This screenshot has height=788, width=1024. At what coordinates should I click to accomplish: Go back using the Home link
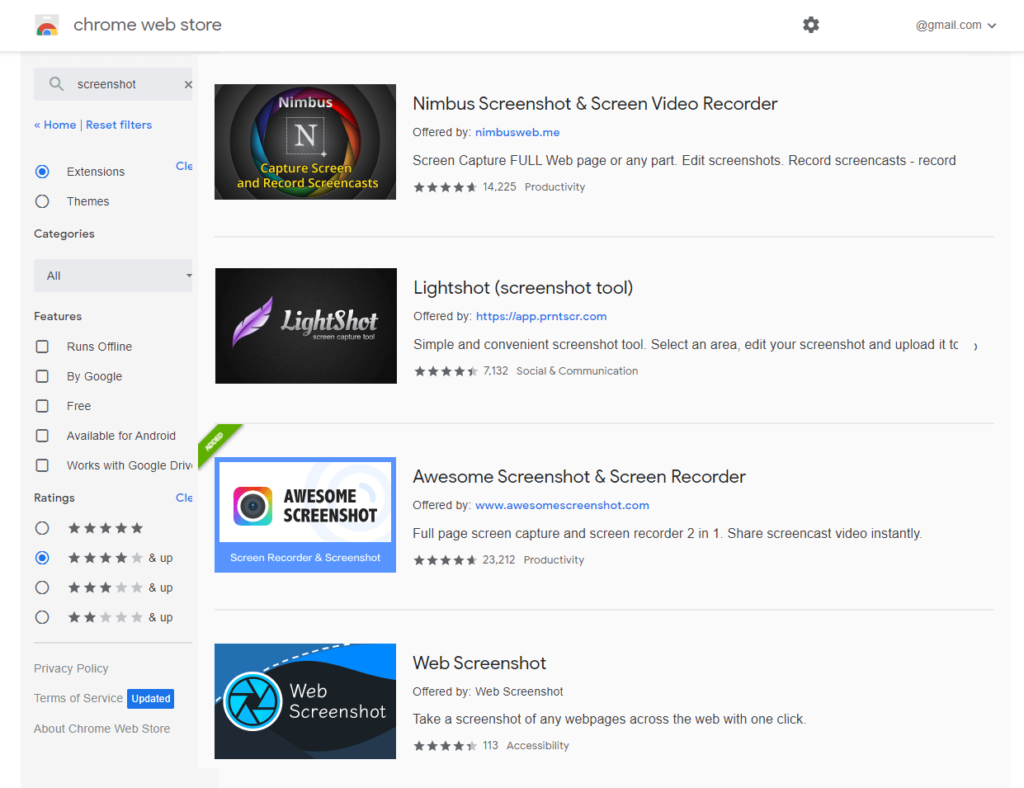click(x=54, y=124)
